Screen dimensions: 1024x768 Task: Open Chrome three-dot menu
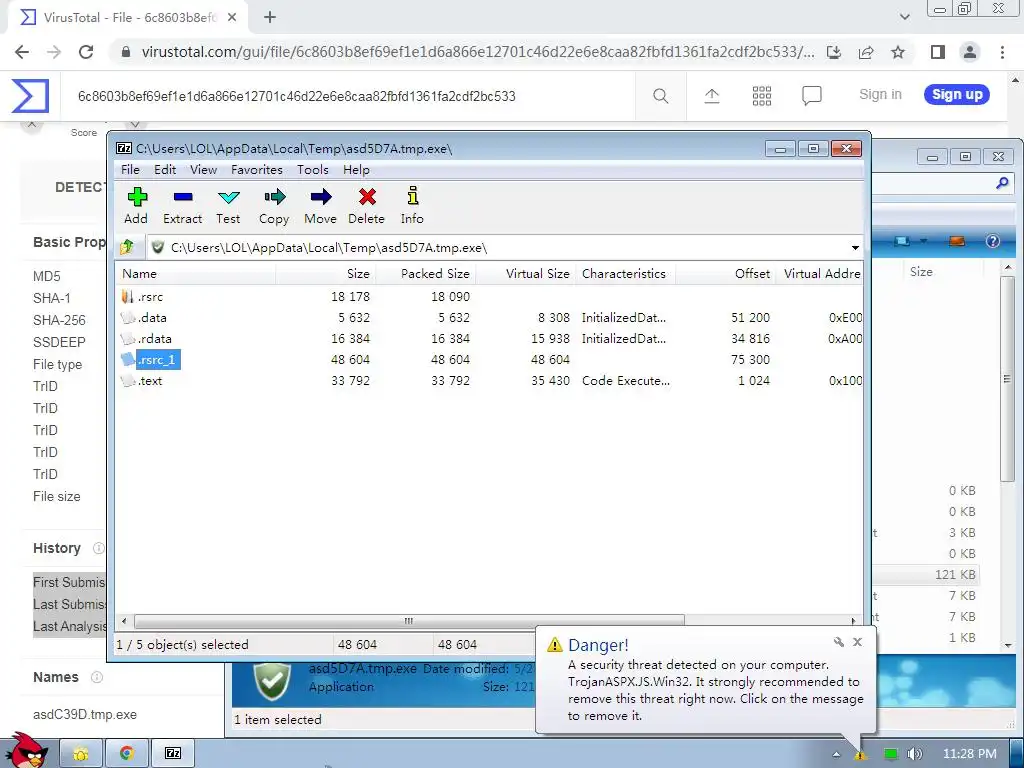pyautogui.click(x=1002, y=52)
